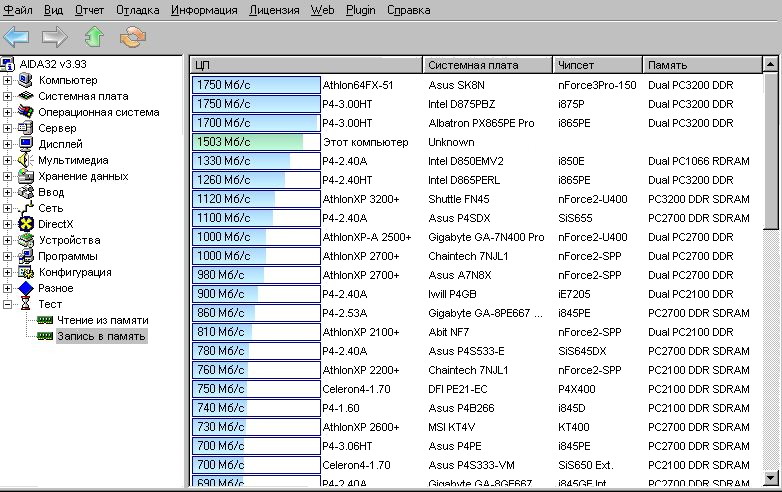782x492 pixels.
Task: Click the back arrow toolbar icon
Action: [x=17, y=37]
